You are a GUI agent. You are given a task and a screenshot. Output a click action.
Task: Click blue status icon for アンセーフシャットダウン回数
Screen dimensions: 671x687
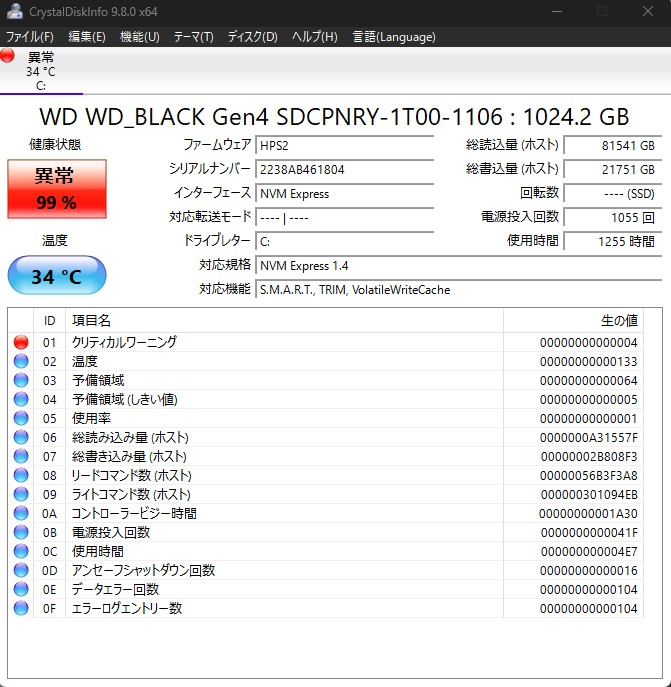coord(21,570)
